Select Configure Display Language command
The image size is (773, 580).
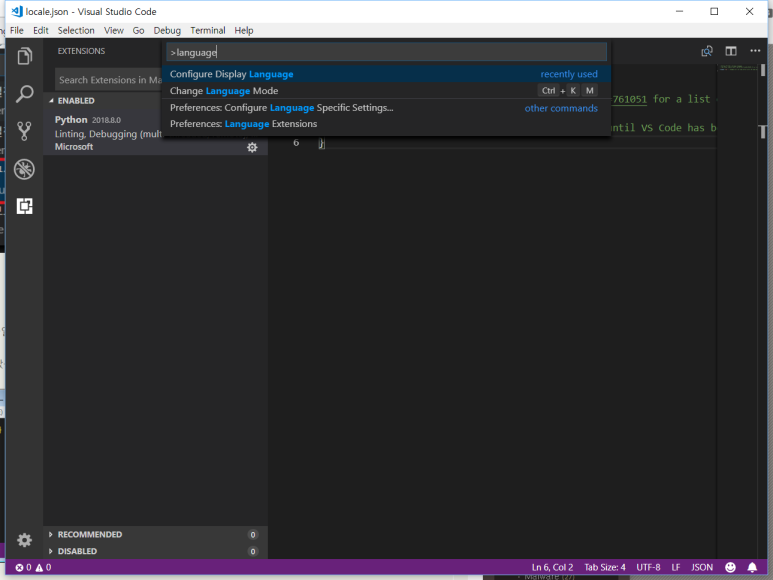pos(386,74)
